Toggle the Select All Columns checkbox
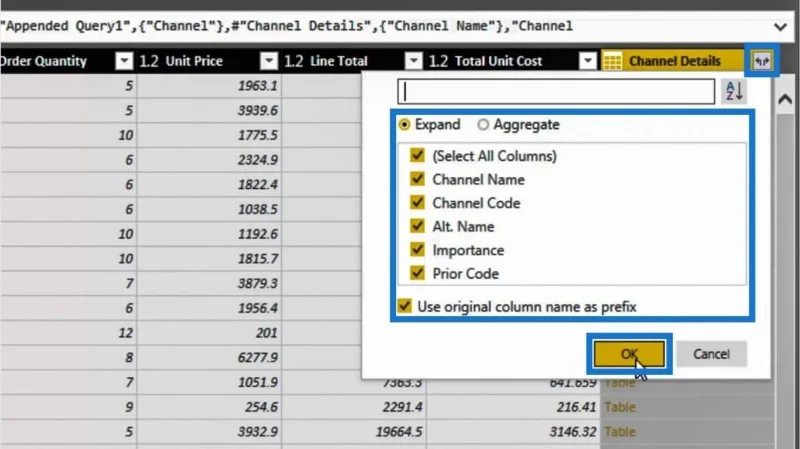Screen dimensions: 800x449 point(417,155)
